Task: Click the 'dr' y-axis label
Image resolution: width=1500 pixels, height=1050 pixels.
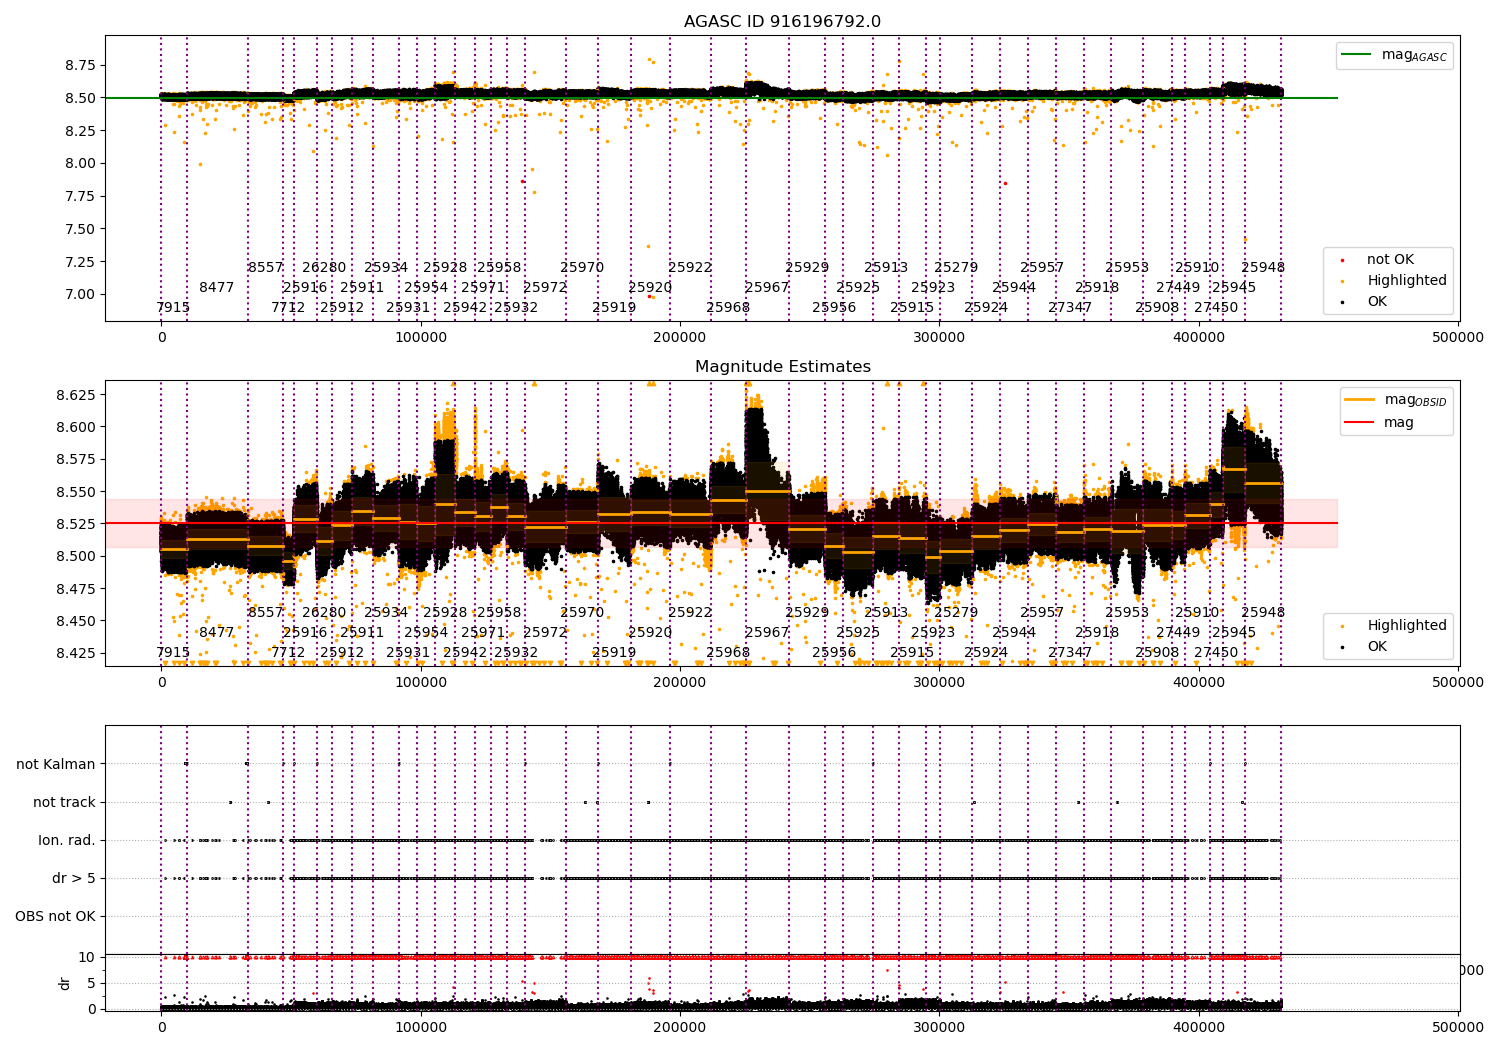Action: click(65, 983)
